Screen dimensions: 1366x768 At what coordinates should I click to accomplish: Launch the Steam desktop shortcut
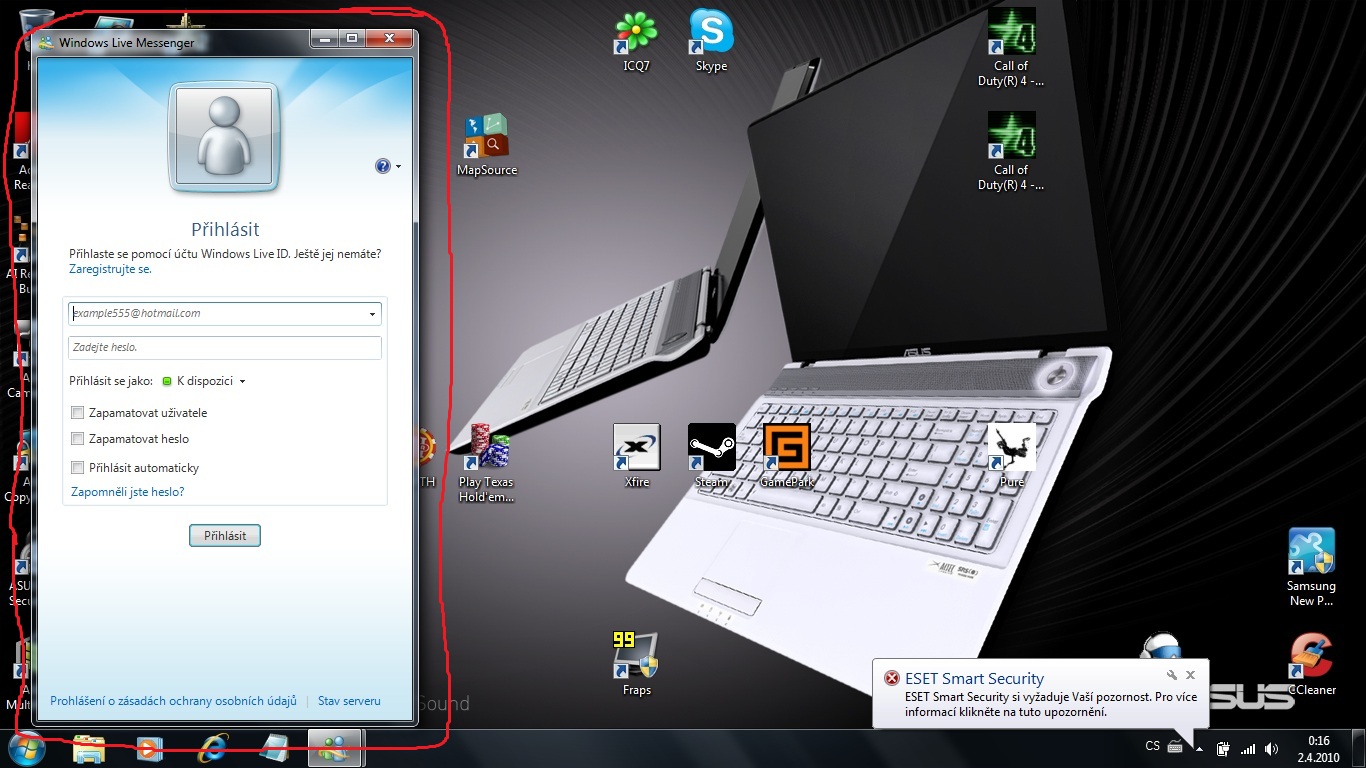coord(711,449)
